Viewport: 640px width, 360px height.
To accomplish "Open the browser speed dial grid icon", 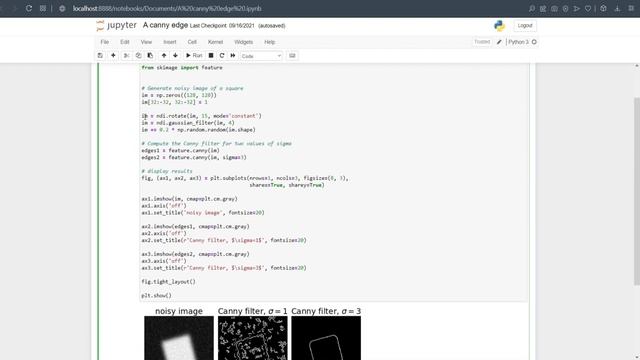I will 43,8.
